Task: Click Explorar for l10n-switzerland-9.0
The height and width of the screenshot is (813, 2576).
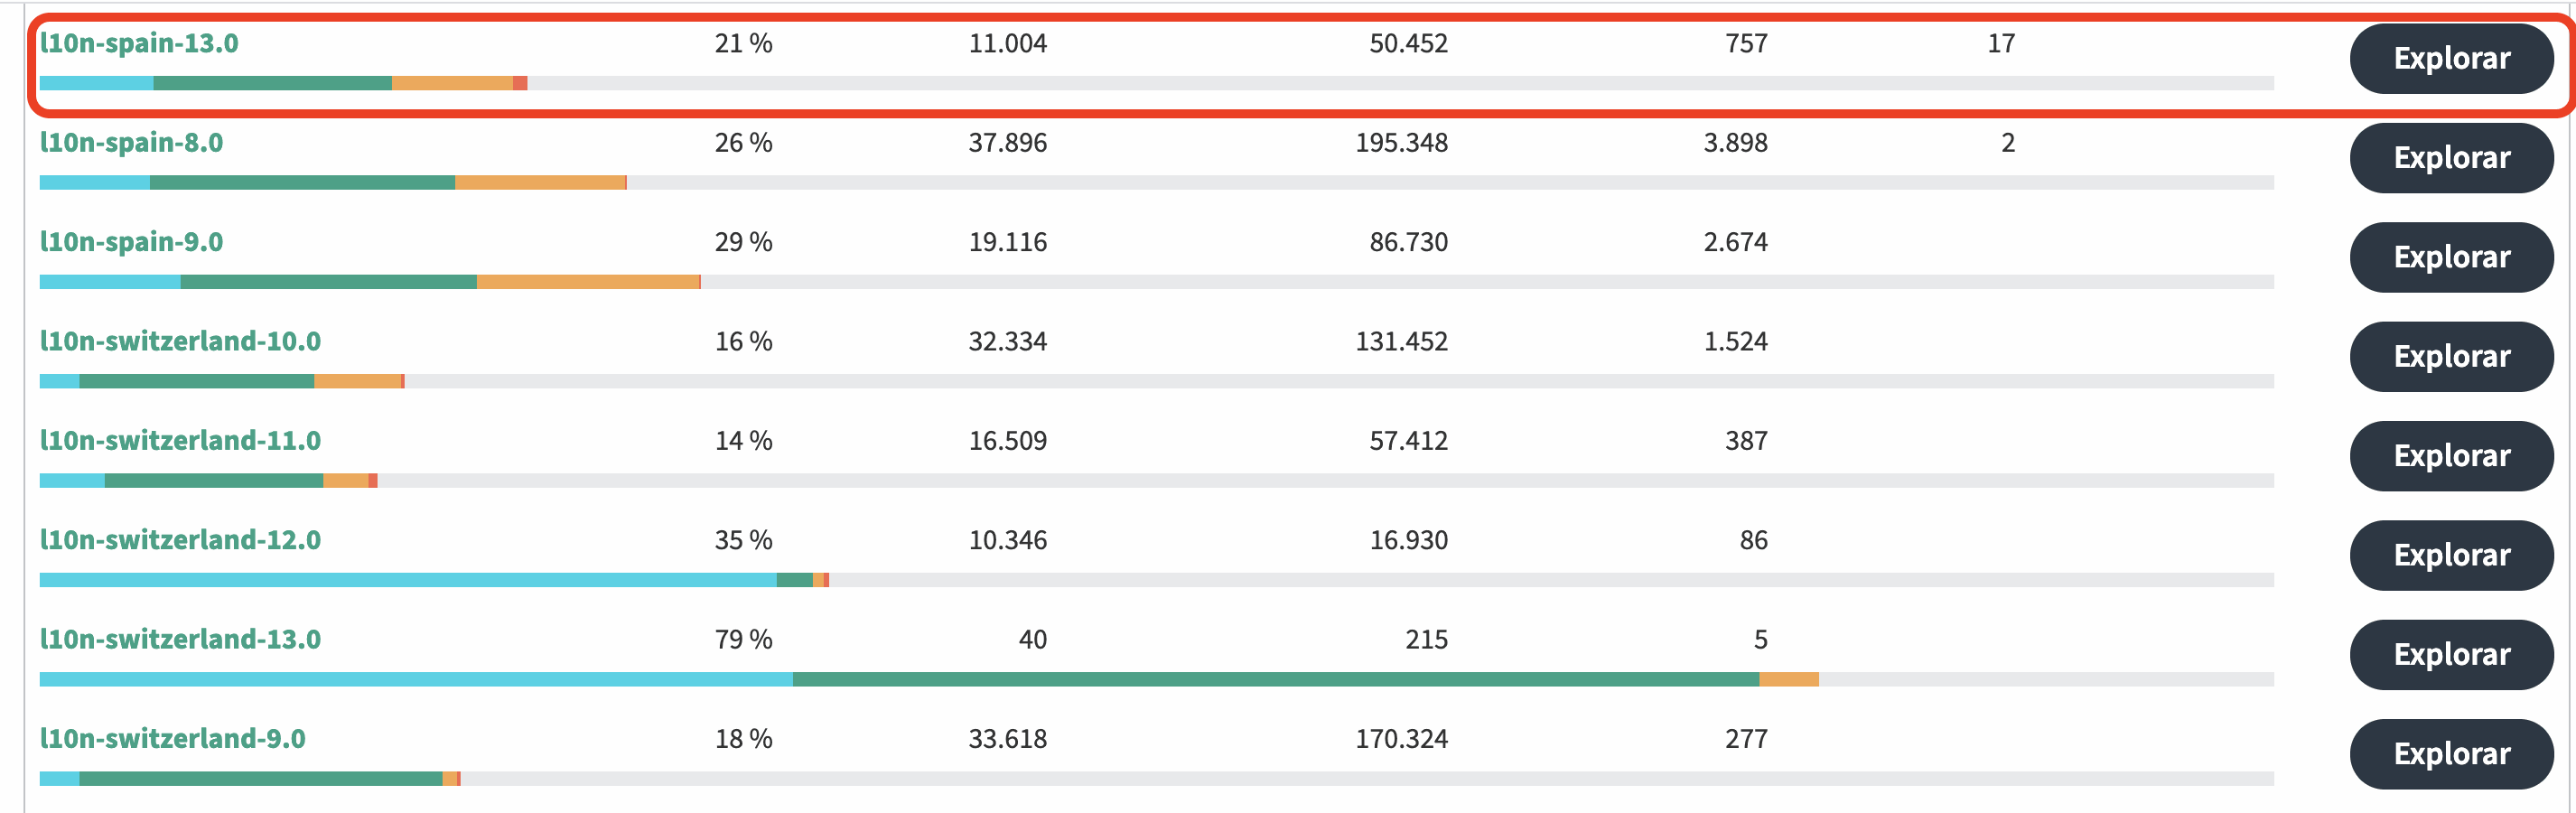Action: pos(2451,754)
